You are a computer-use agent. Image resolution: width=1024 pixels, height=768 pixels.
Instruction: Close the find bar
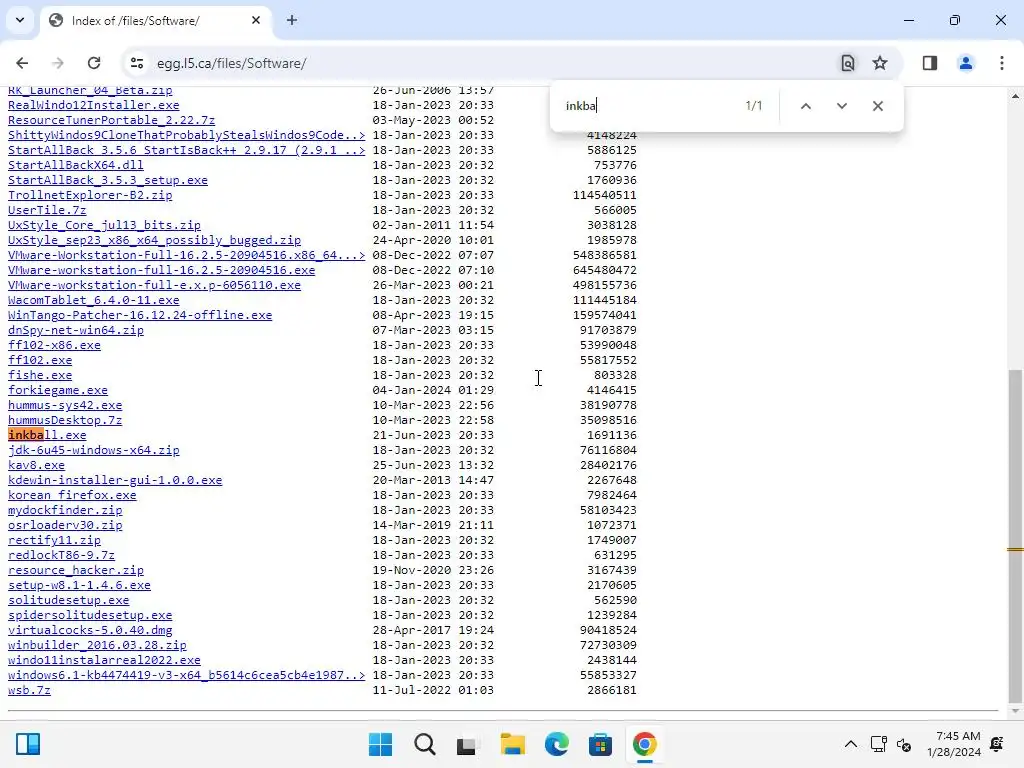[x=878, y=106]
